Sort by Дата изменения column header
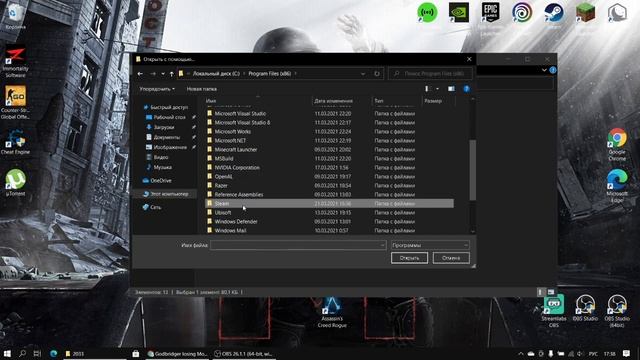This screenshot has height=360, width=640. point(333,101)
